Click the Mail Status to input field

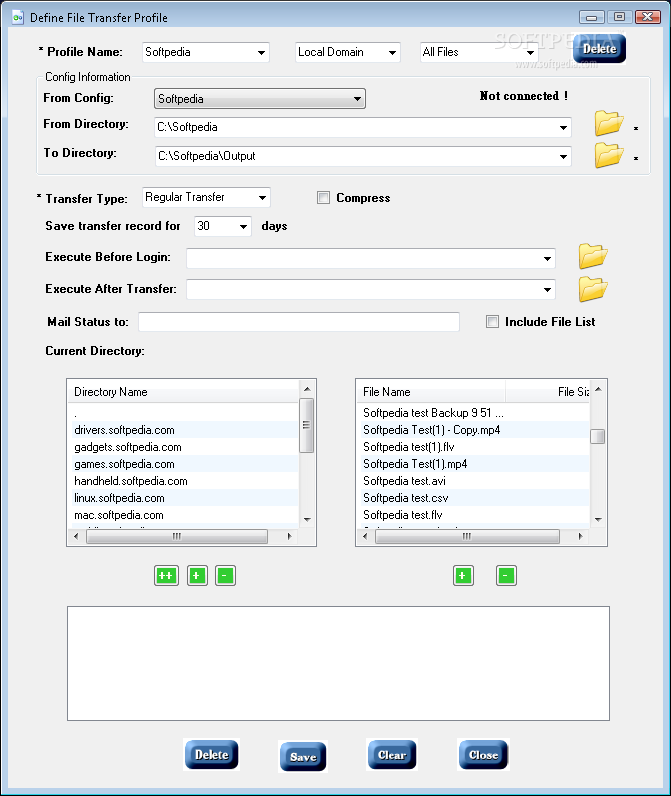(x=299, y=322)
